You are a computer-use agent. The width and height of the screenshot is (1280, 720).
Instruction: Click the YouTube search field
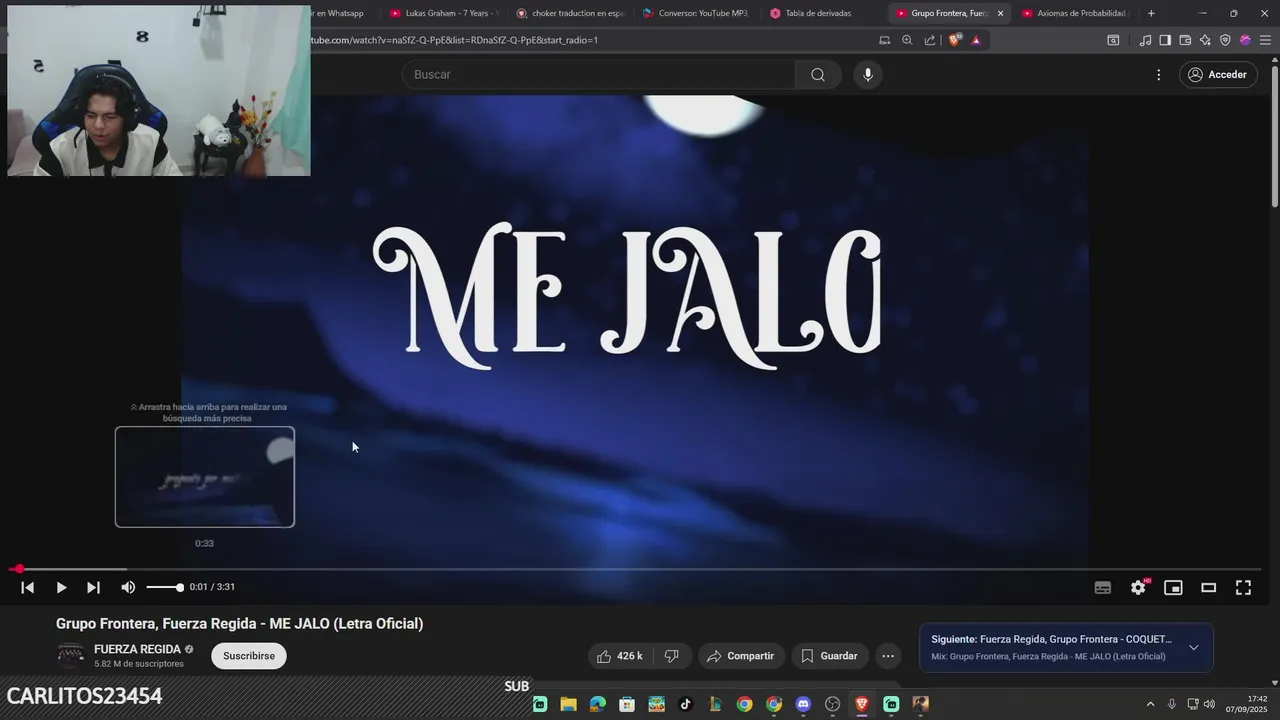(598, 75)
